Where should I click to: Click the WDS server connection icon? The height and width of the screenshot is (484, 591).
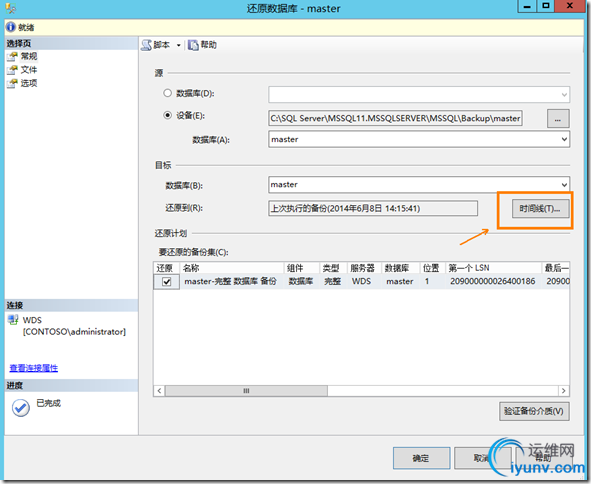tap(13, 320)
